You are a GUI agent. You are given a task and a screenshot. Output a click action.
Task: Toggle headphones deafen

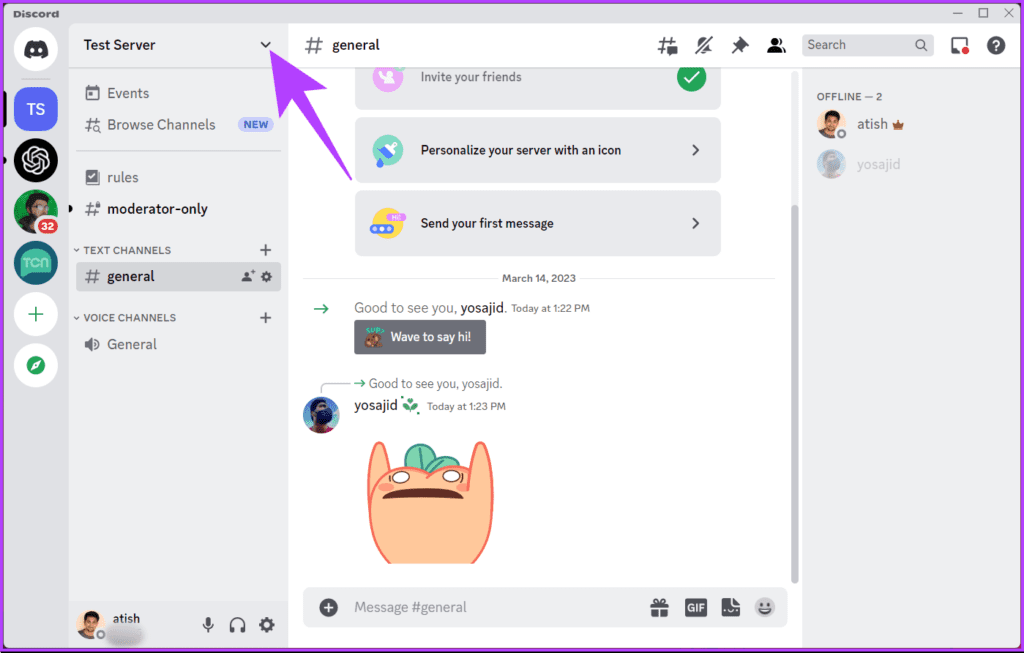(x=237, y=625)
